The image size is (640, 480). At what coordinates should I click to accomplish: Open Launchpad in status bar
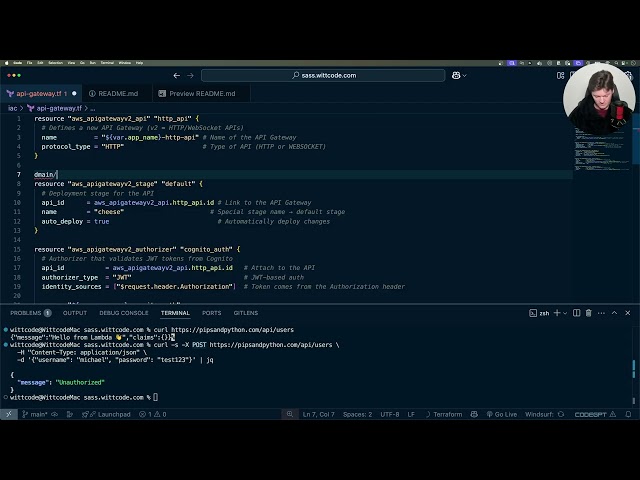[x=106, y=414]
